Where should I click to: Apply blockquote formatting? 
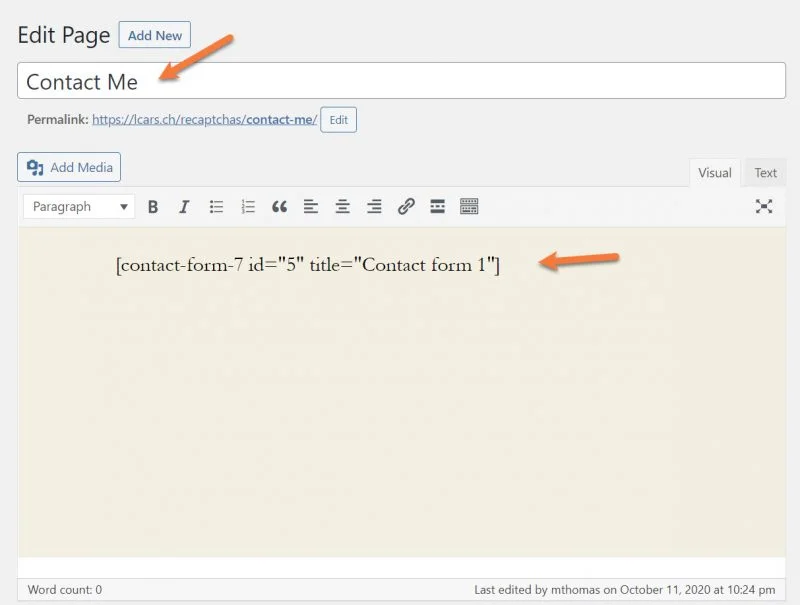[279, 207]
